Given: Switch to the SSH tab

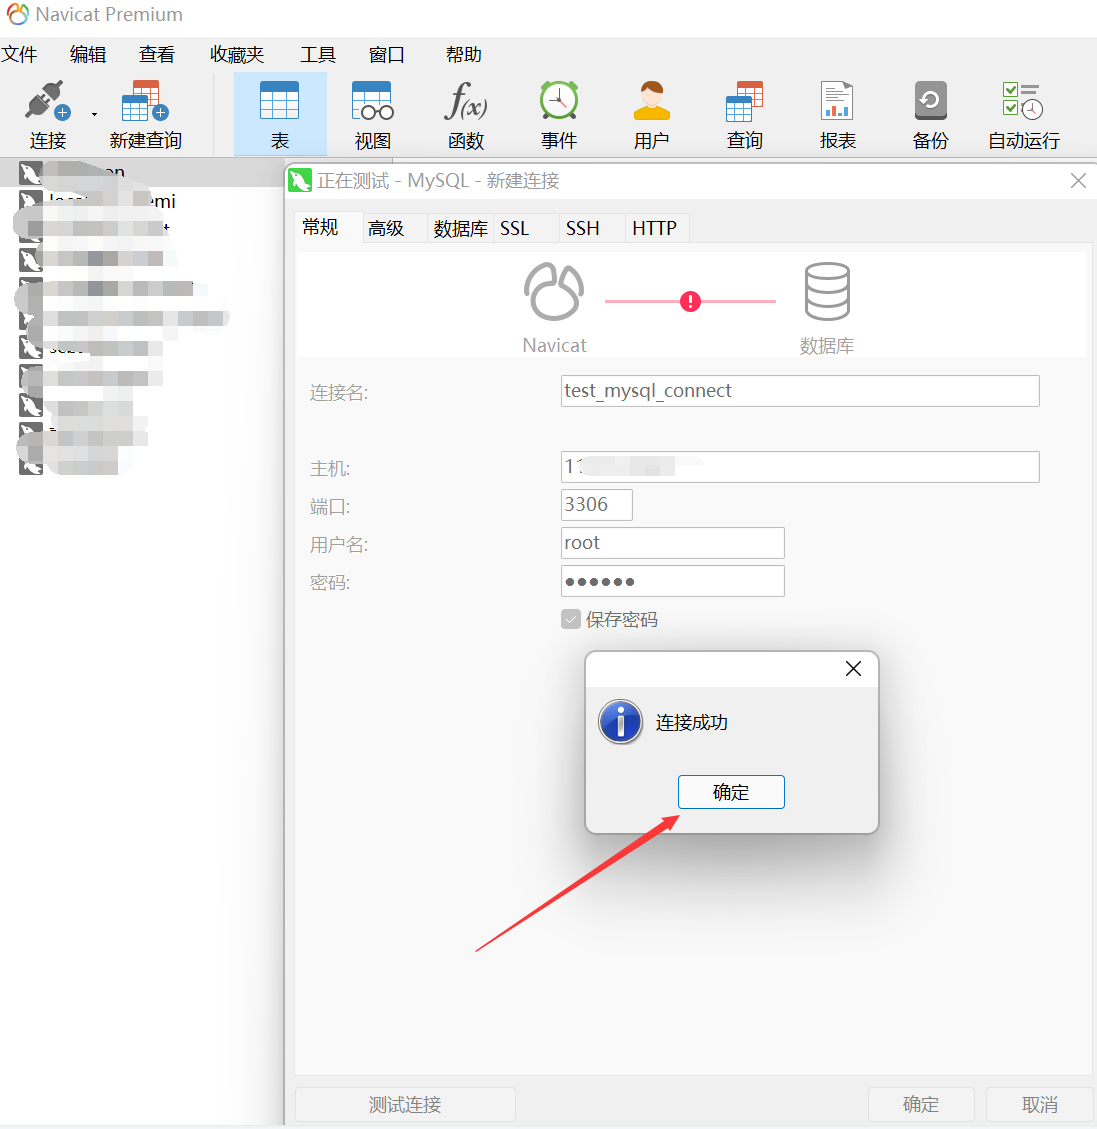Looking at the screenshot, I should tap(583, 229).
